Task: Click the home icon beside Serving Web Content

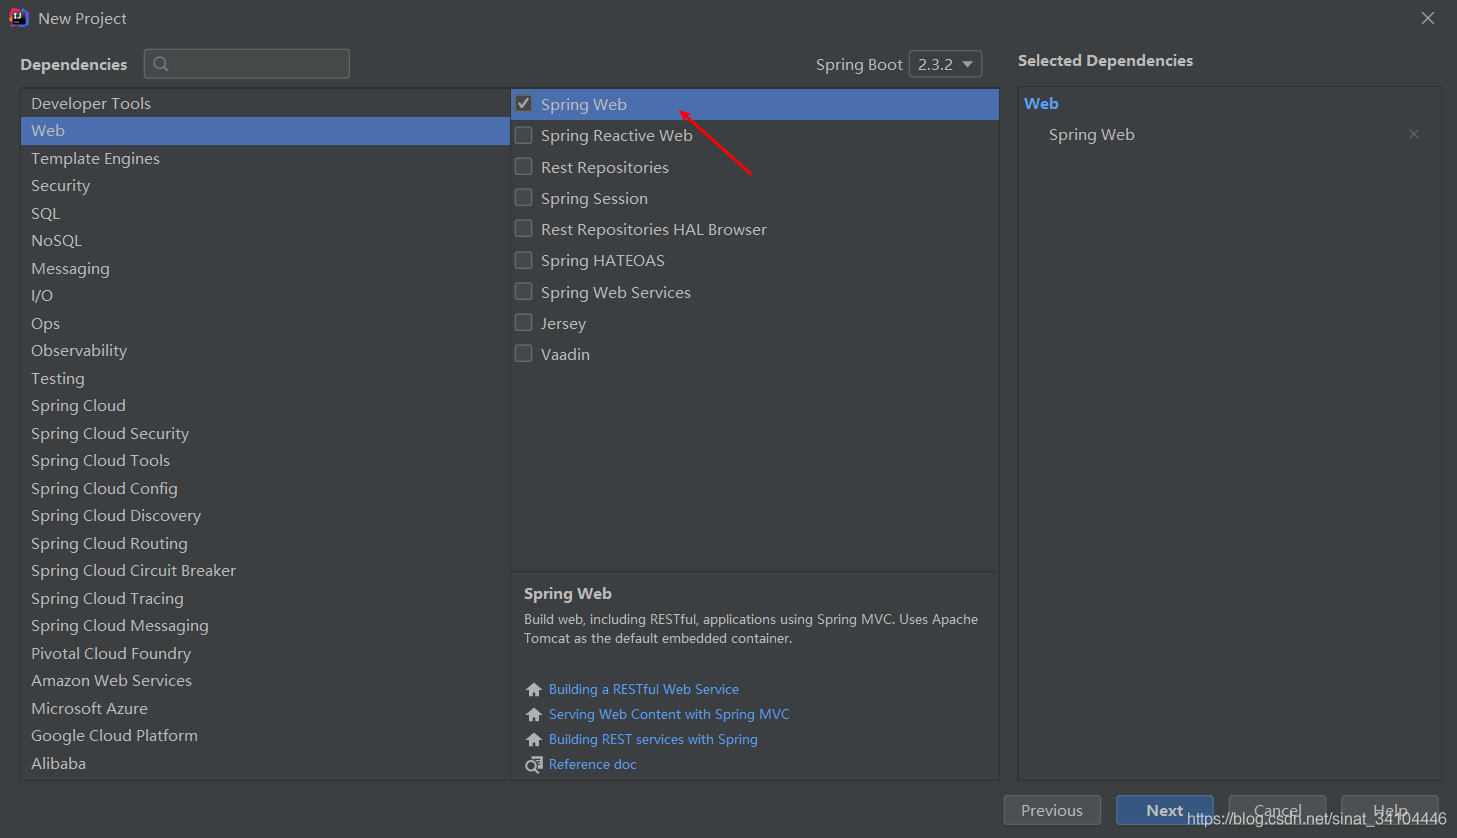Action: coord(534,715)
